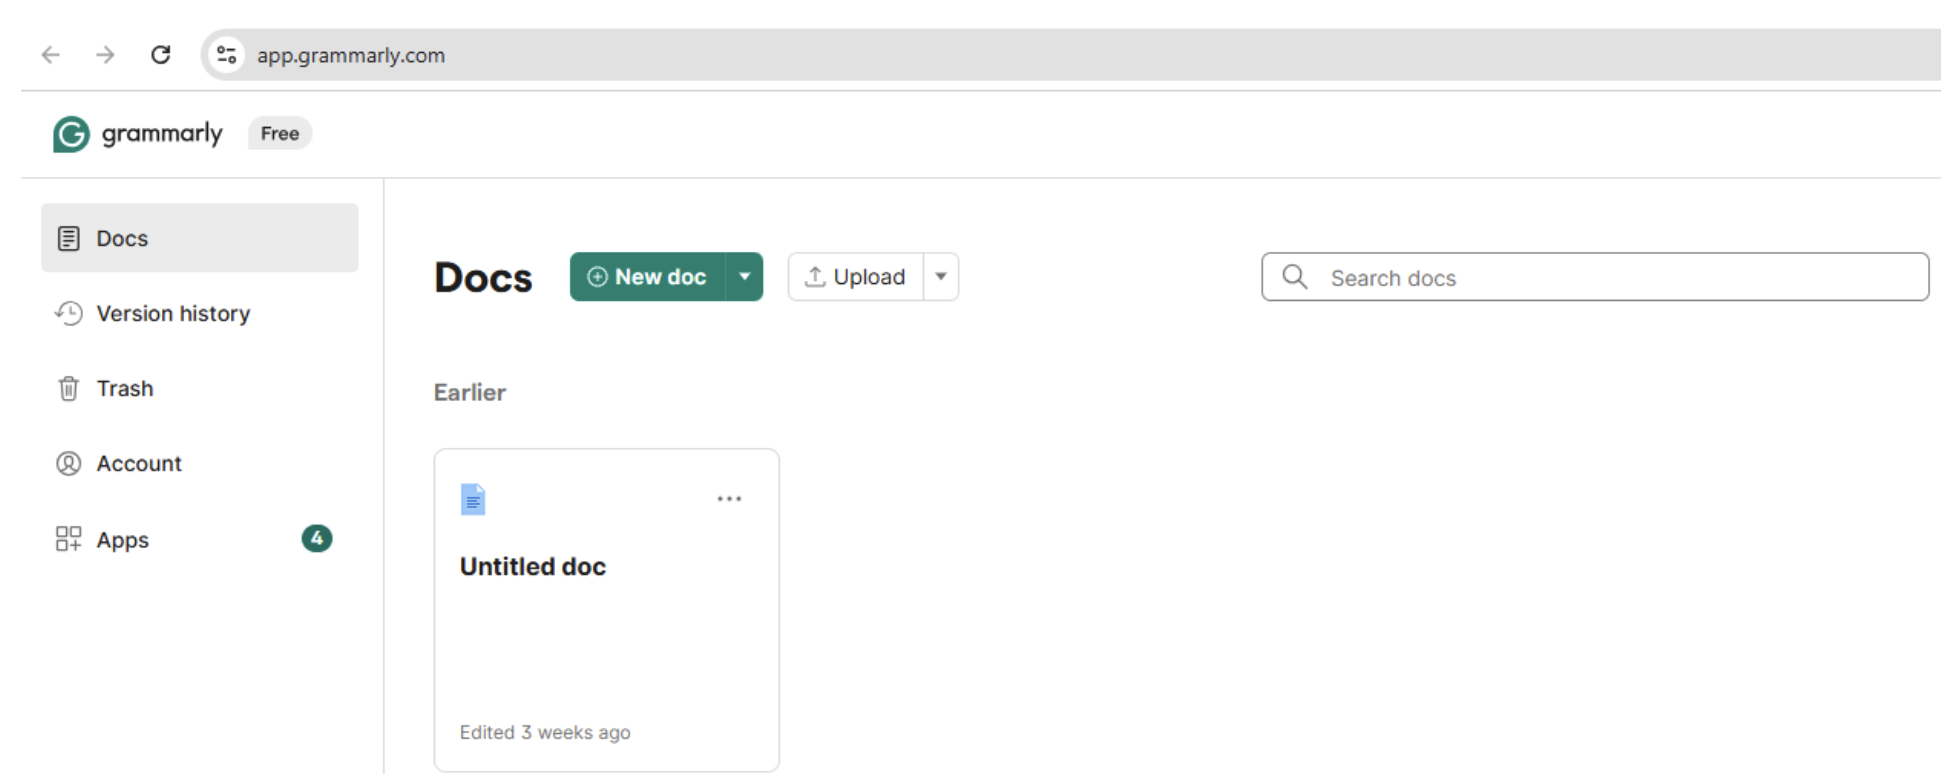Reload the page in the browser

coord(160,55)
